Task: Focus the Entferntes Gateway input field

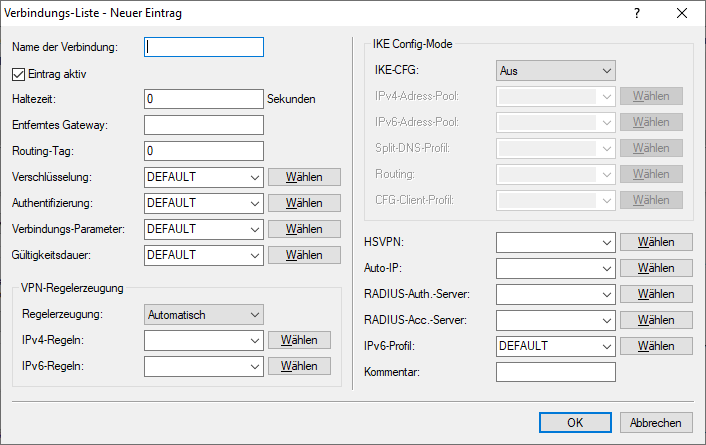Action: [x=204, y=125]
